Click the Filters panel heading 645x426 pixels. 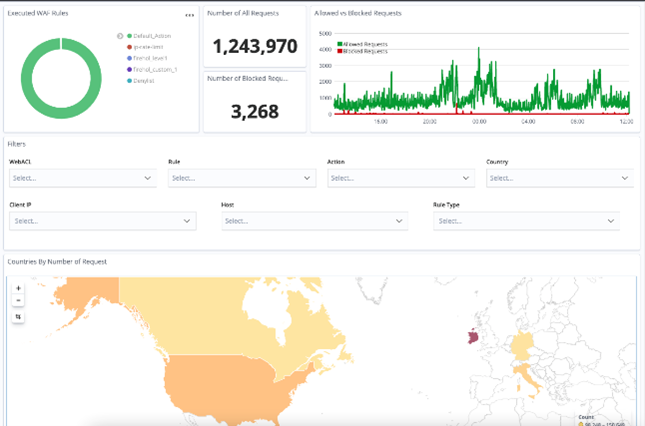(16, 144)
